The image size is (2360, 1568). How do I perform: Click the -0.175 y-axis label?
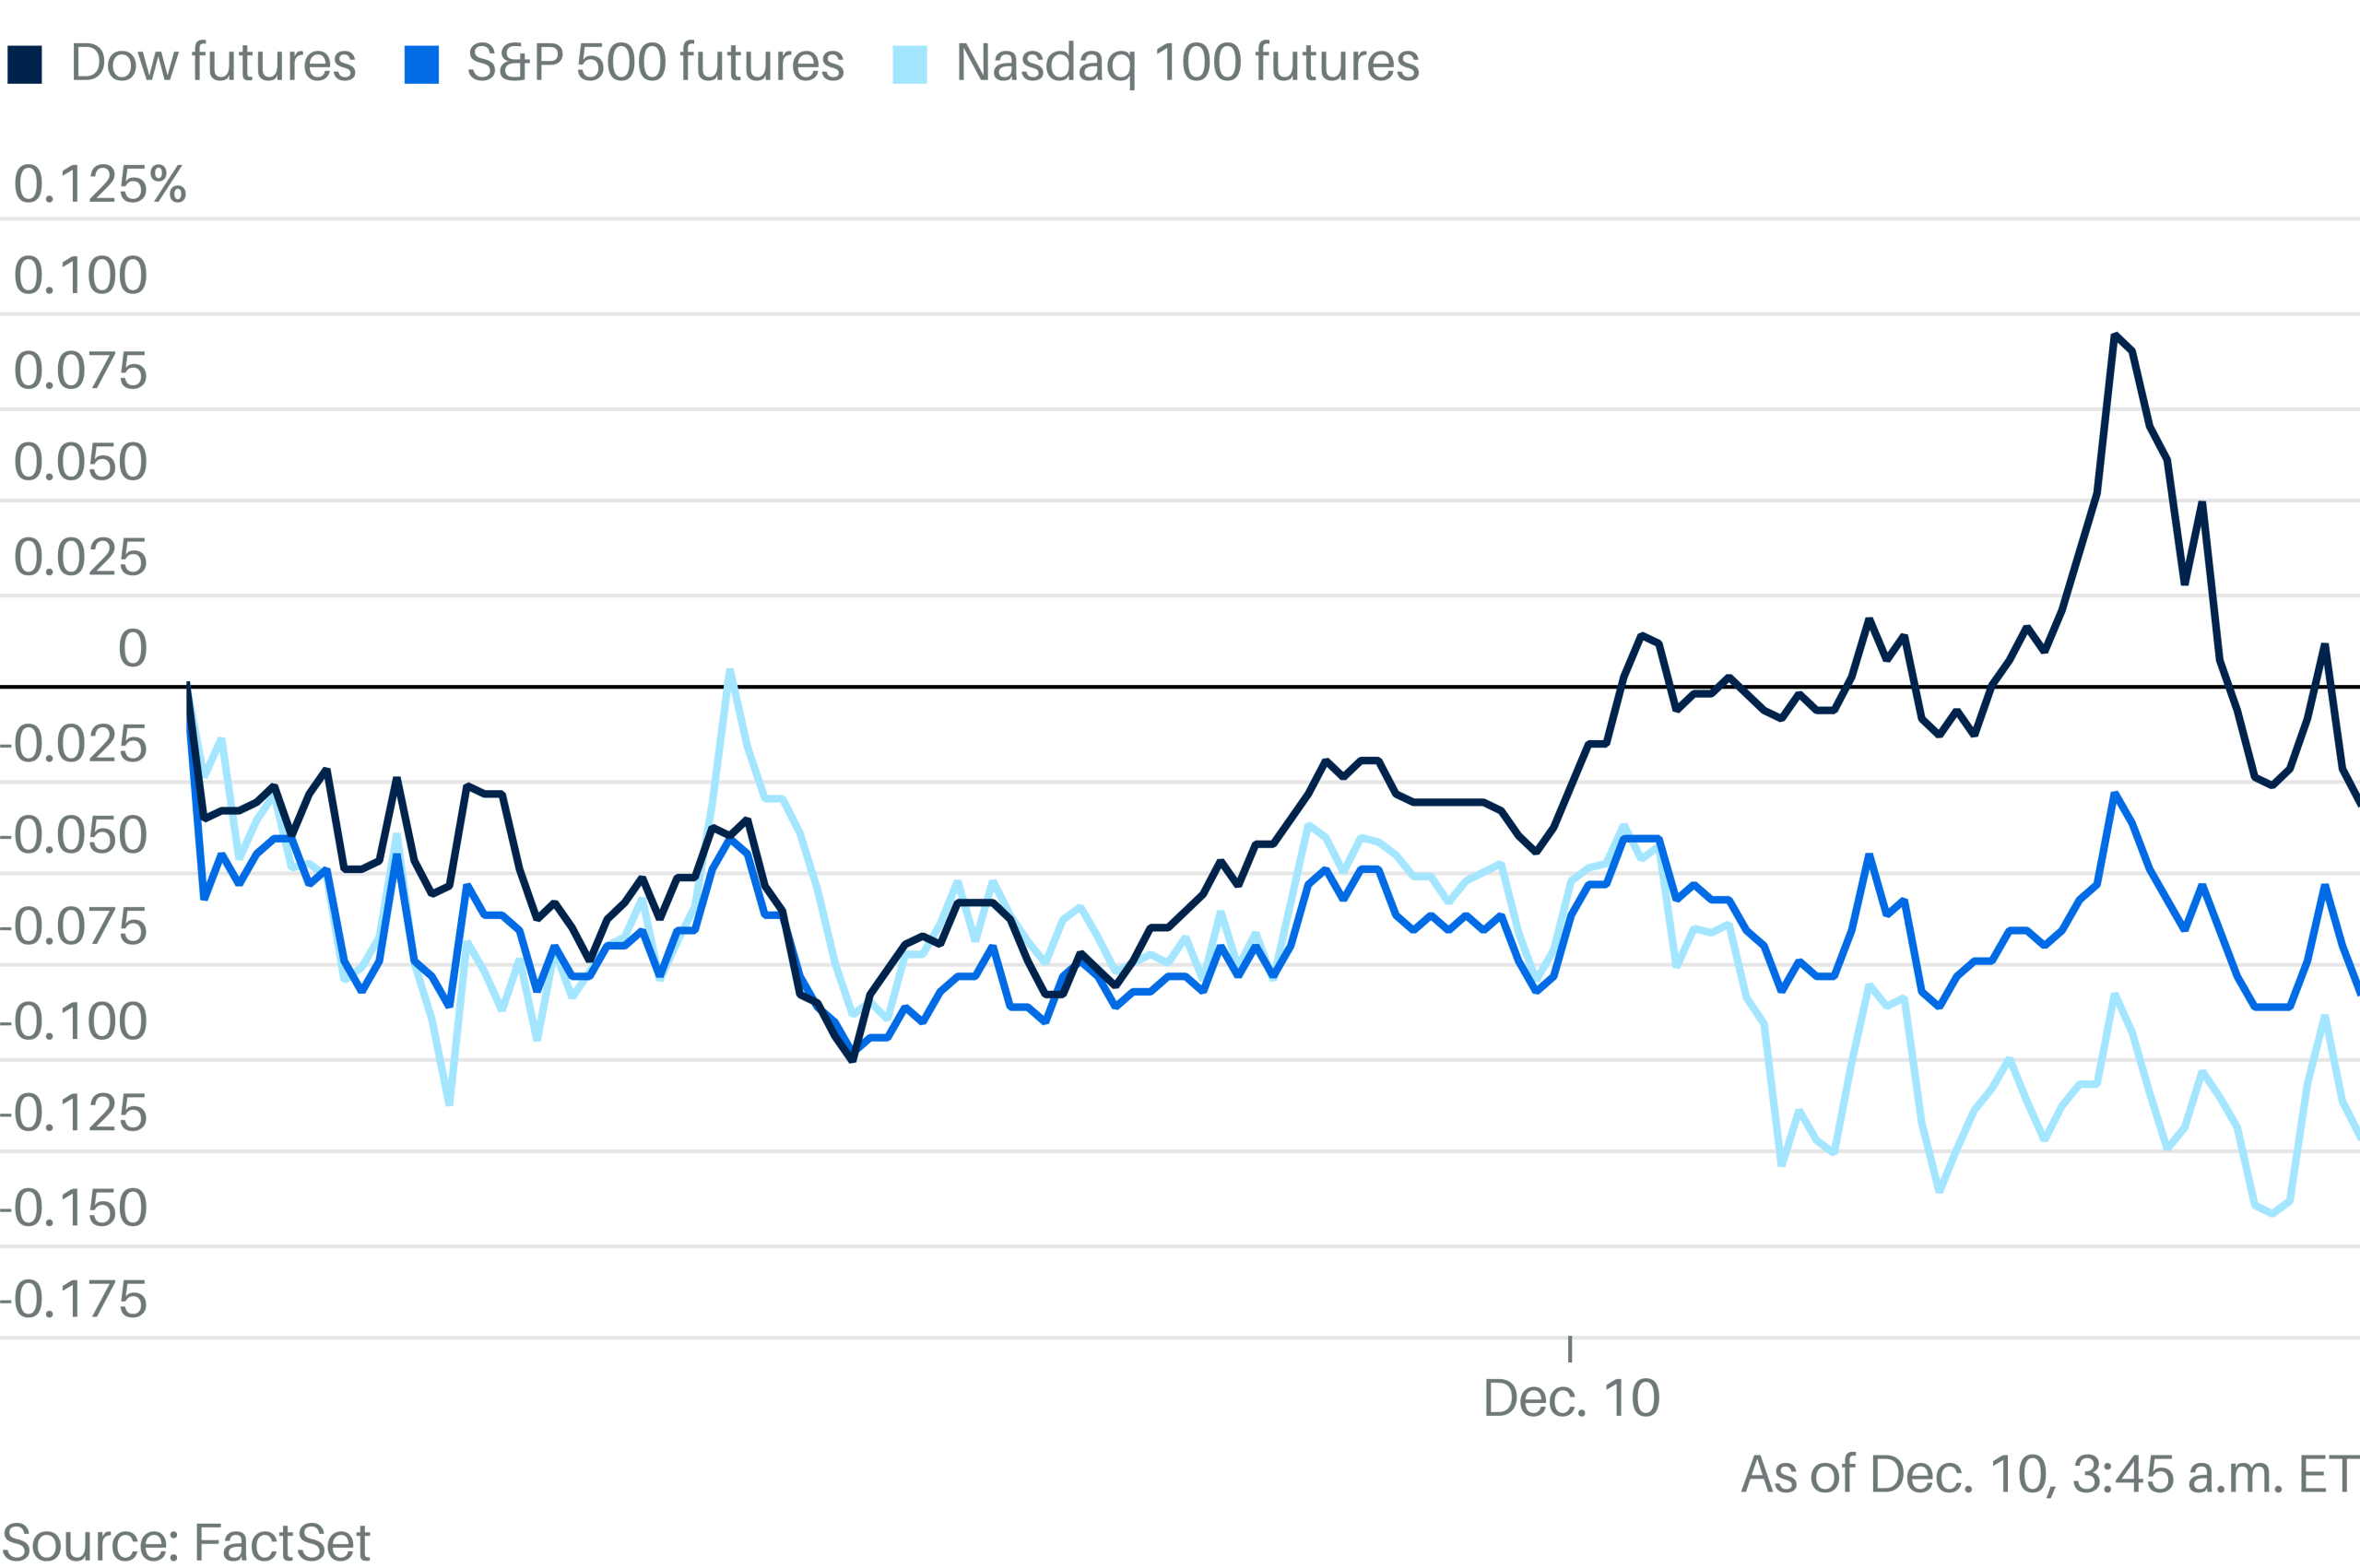[74, 1300]
